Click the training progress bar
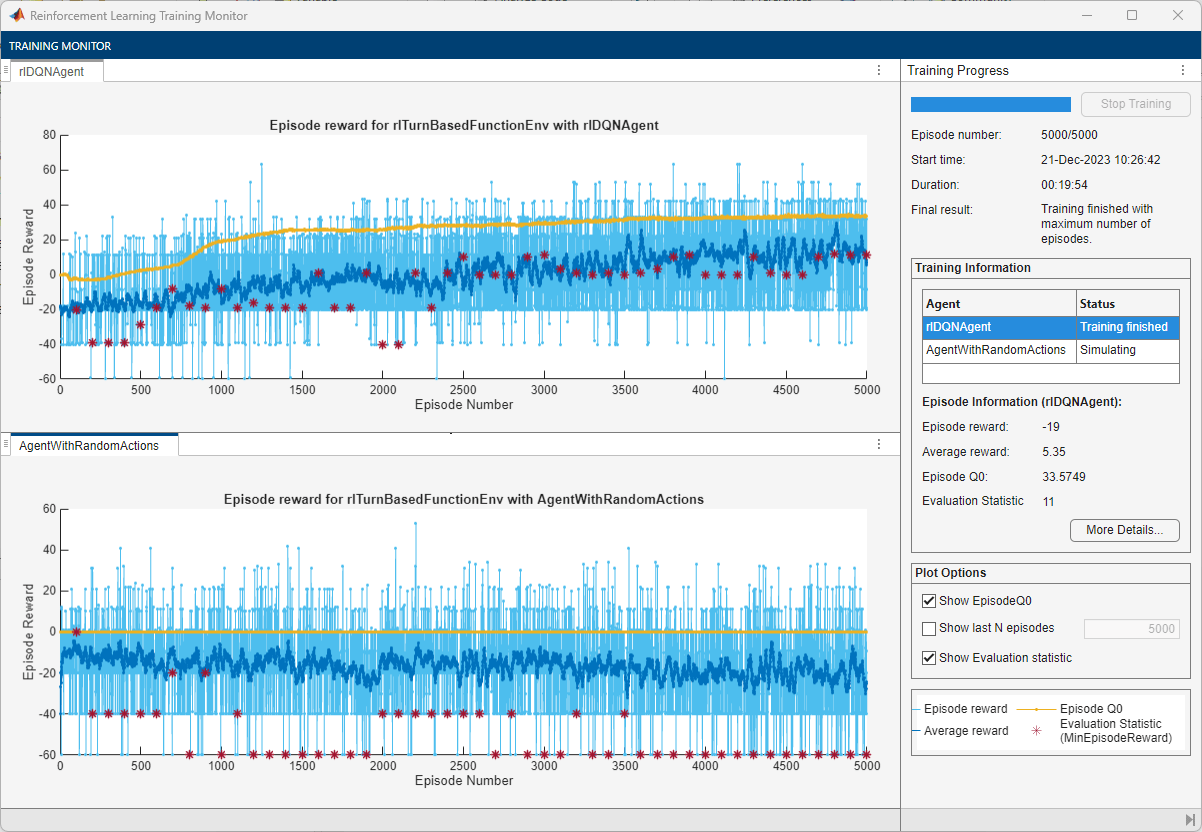The width and height of the screenshot is (1202, 832). click(990, 104)
